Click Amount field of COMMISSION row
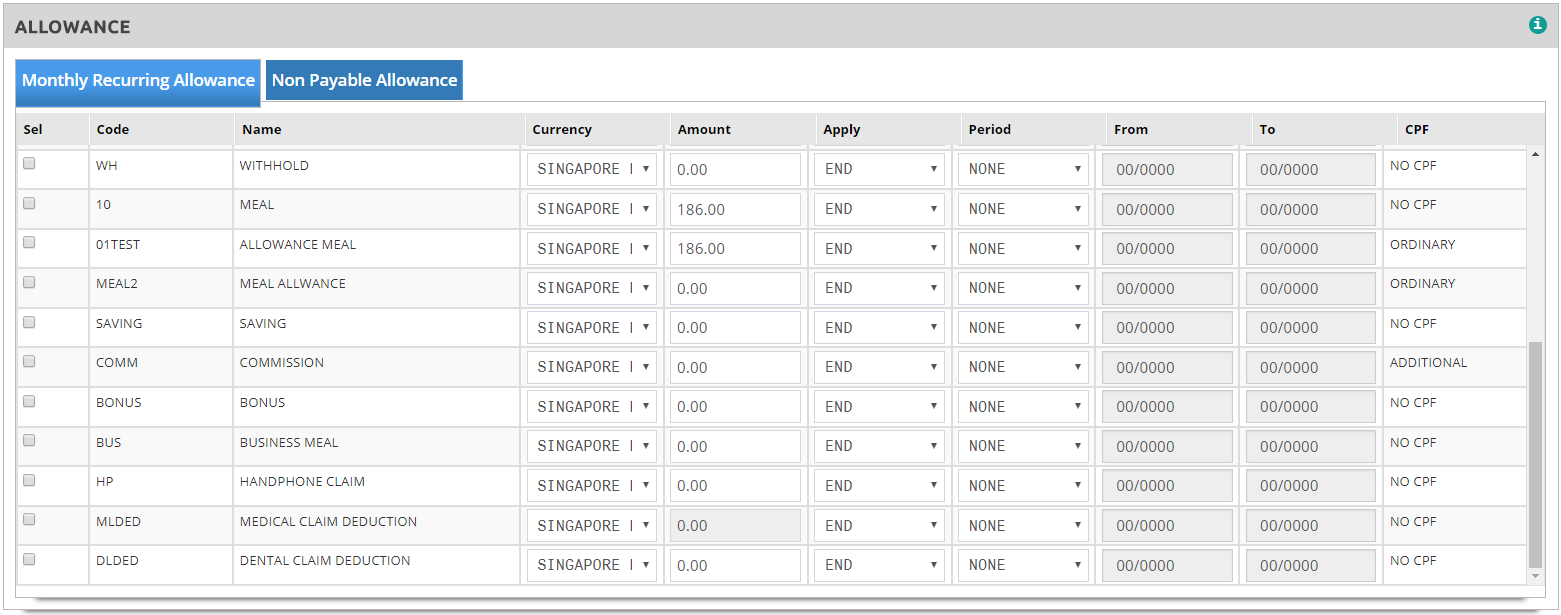Screen dimensions: 1561x615 (x=735, y=368)
